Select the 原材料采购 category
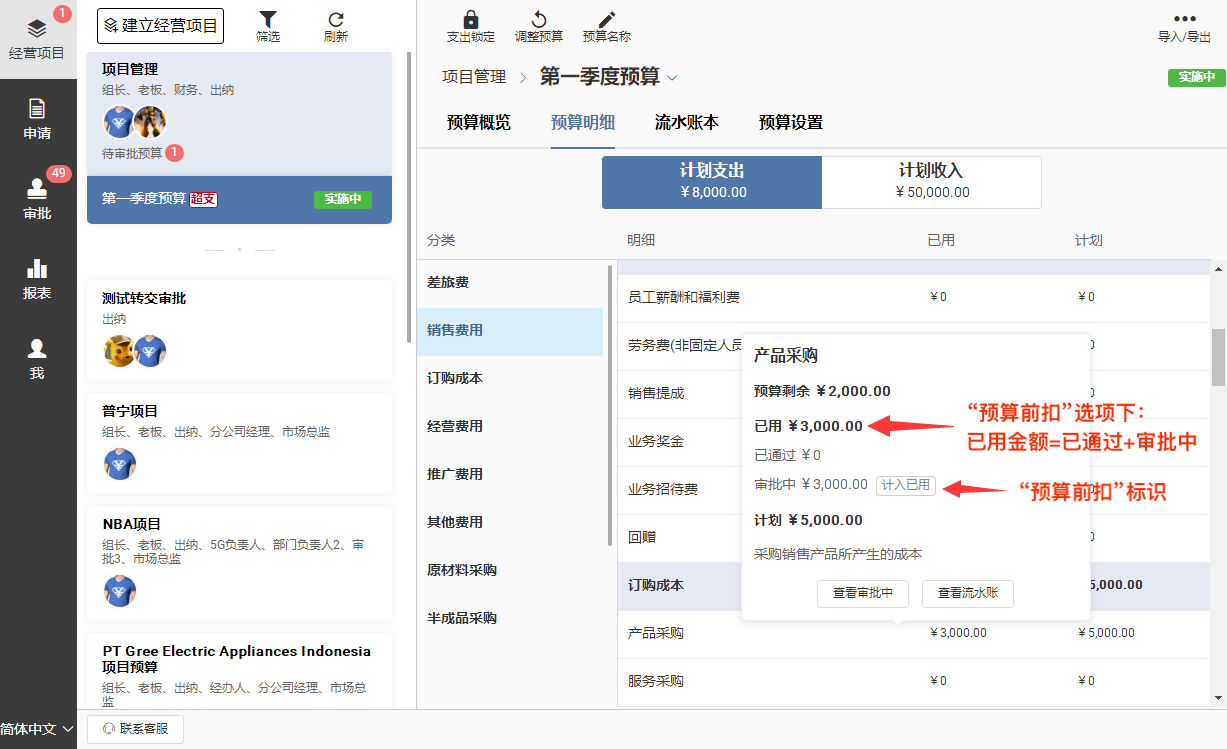1227x749 pixels. pos(510,571)
